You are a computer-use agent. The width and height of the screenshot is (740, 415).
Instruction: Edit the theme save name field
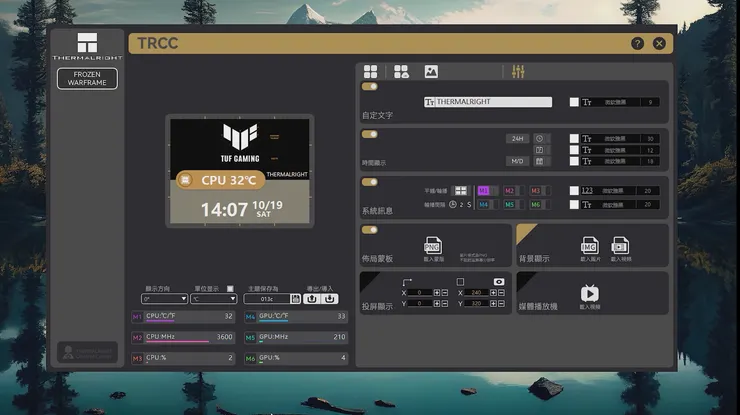pos(267,299)
